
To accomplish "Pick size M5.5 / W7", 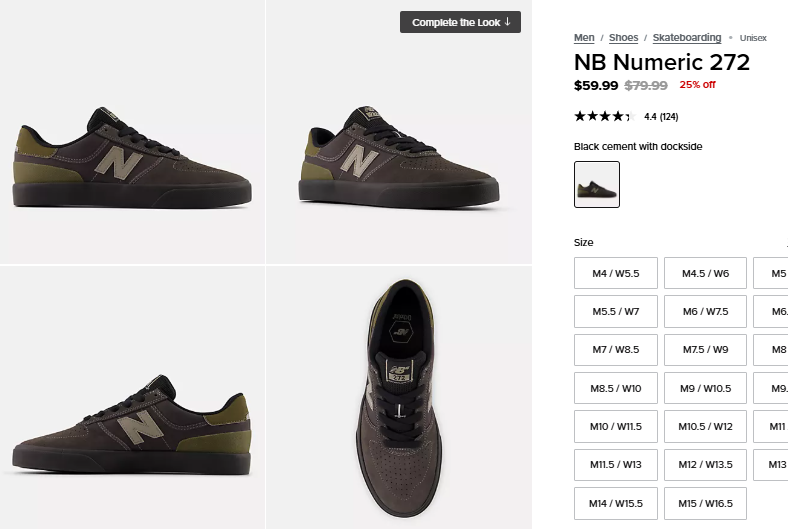I will [616, 312].
